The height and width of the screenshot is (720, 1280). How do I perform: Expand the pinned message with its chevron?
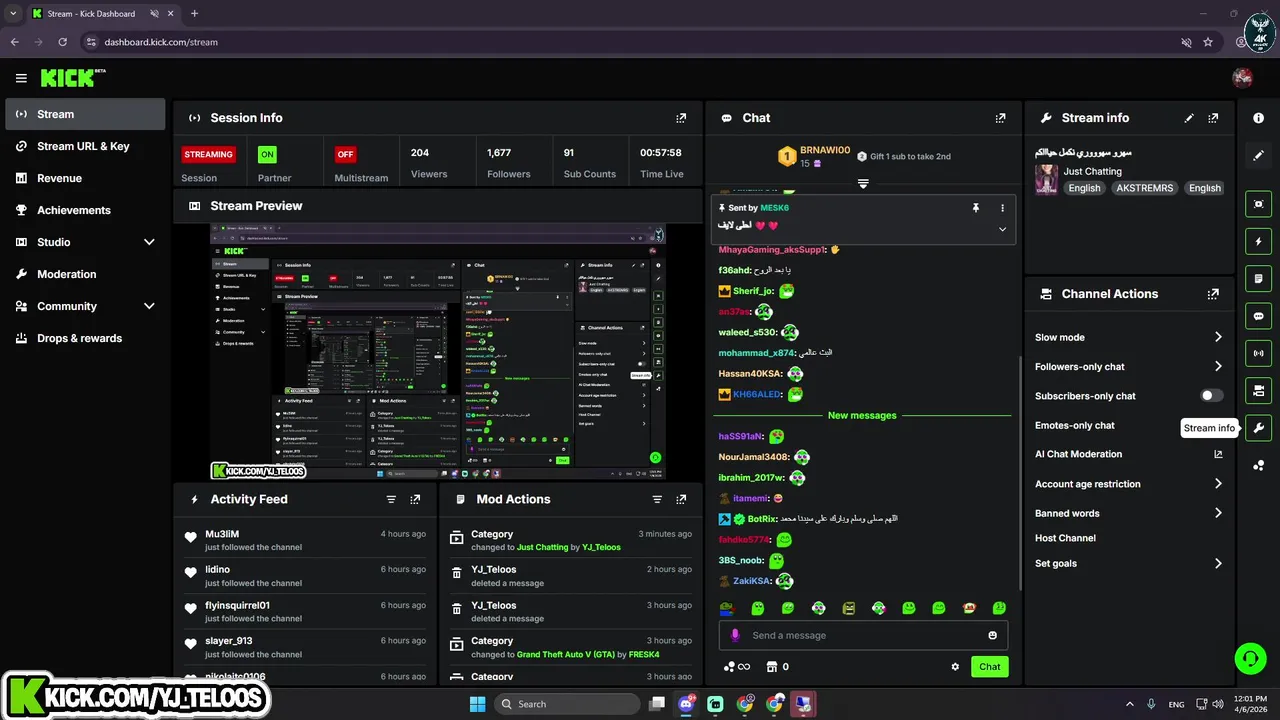pyautogui.click(x=1002, y=229)
